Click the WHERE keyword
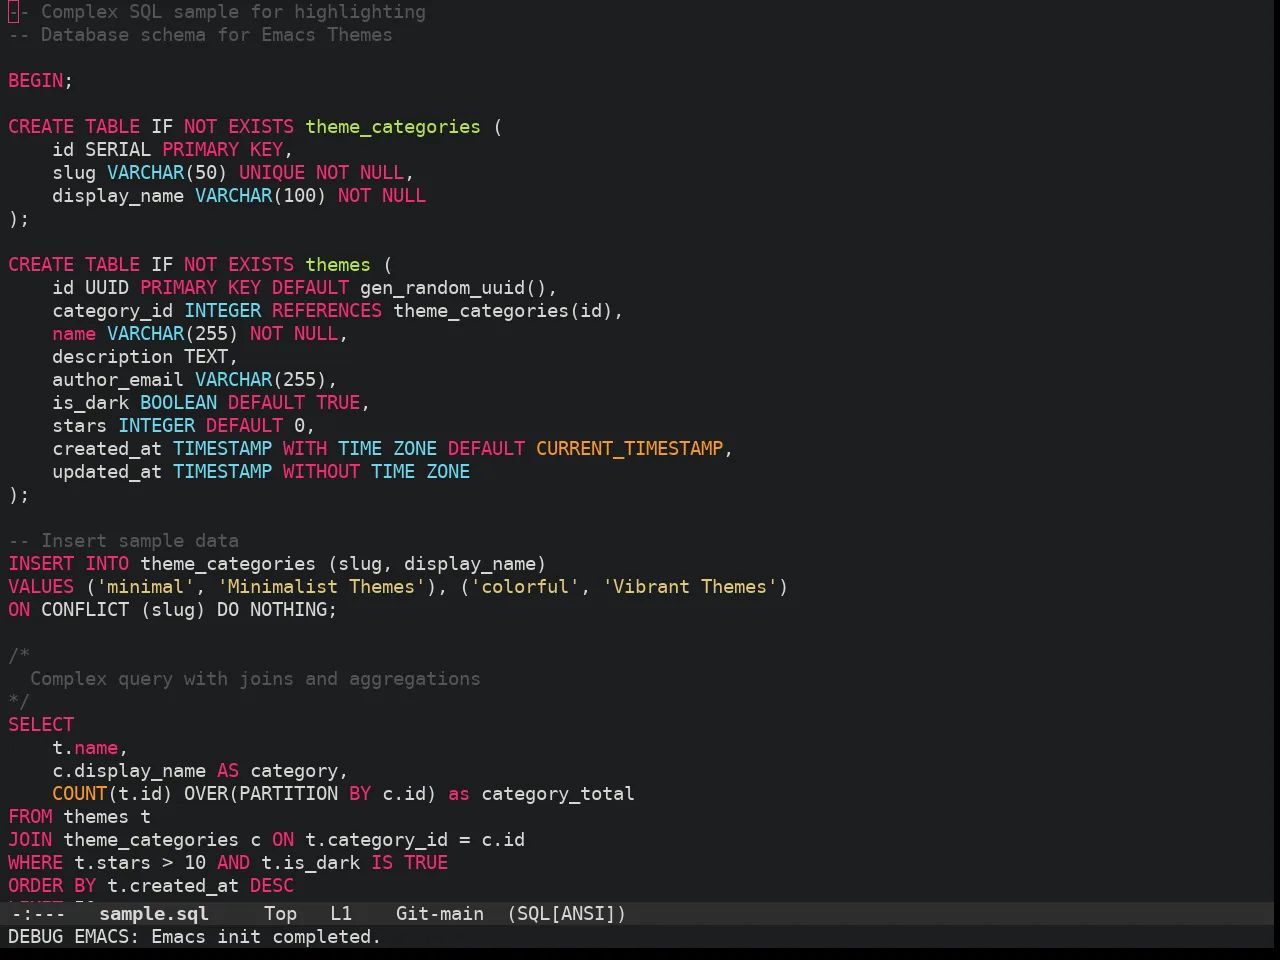Viewport: 1280px width, 960px height. [x=36, y=863]
